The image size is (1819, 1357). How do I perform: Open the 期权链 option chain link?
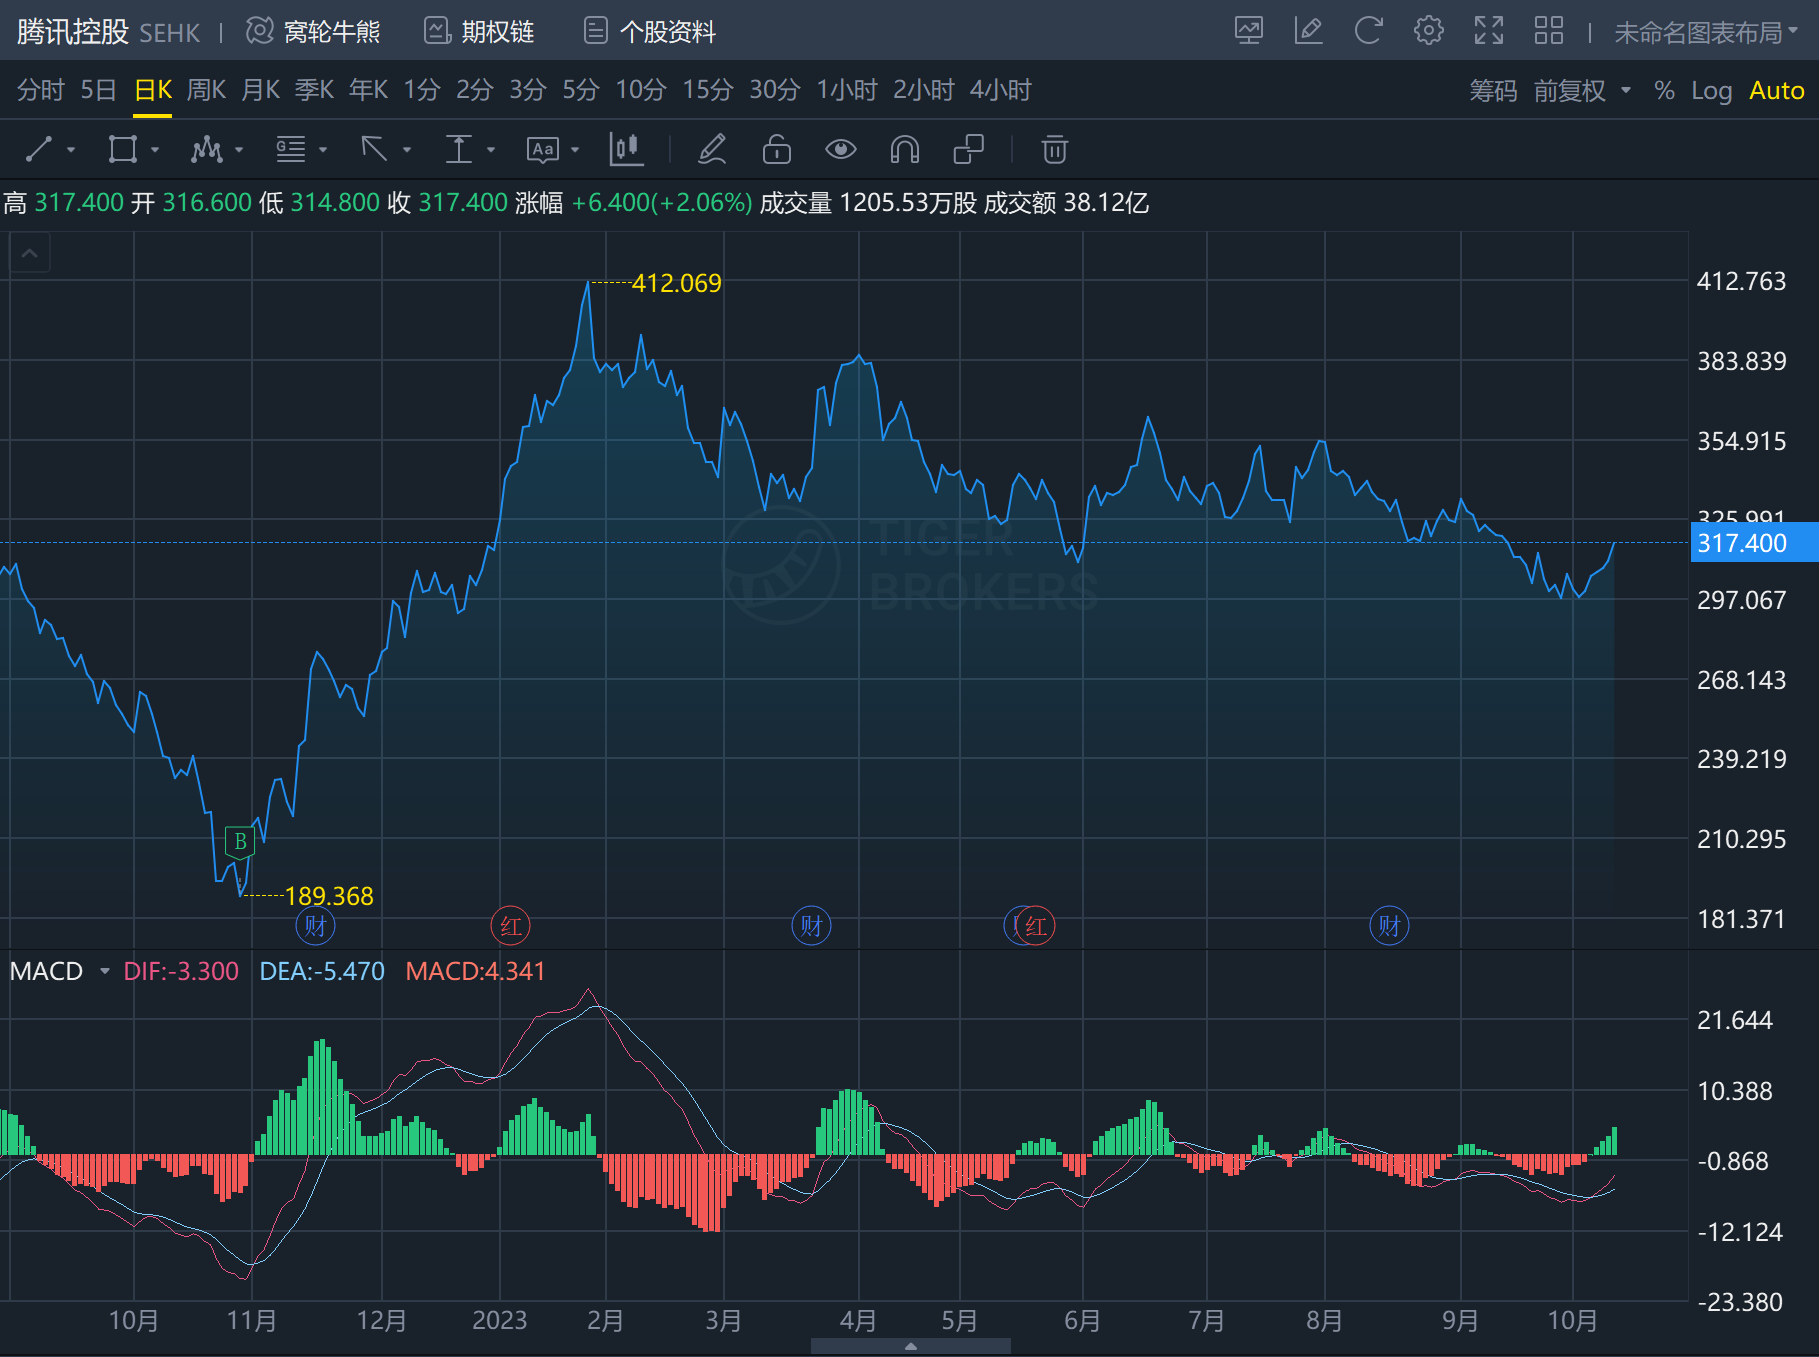pos(480,32)
